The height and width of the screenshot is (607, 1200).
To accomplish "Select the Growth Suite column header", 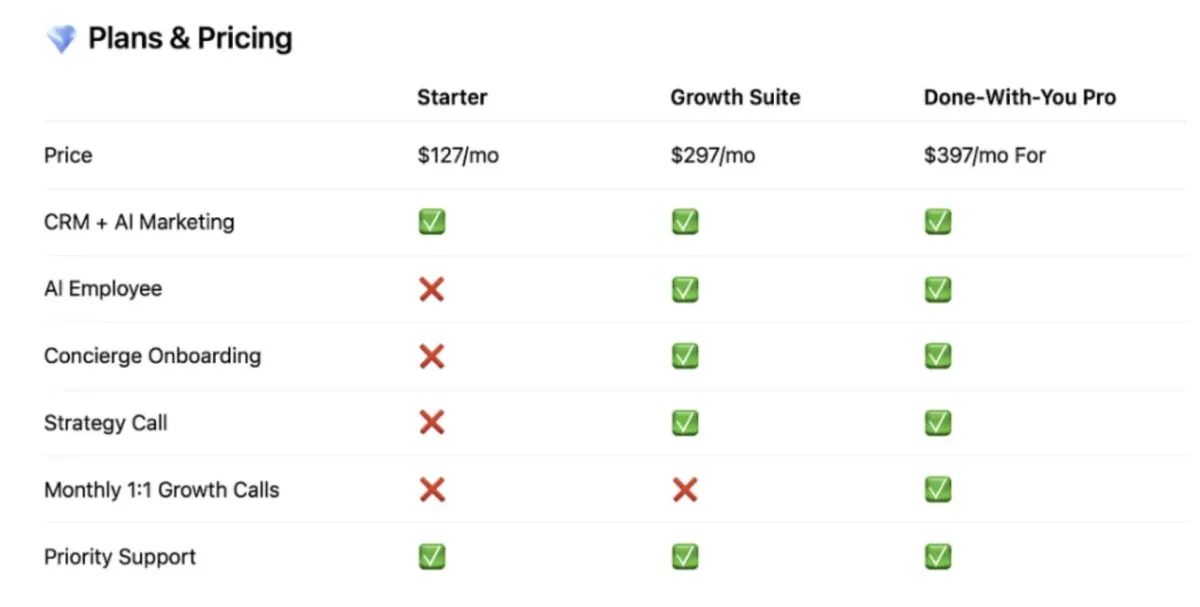I will (735, 97).
